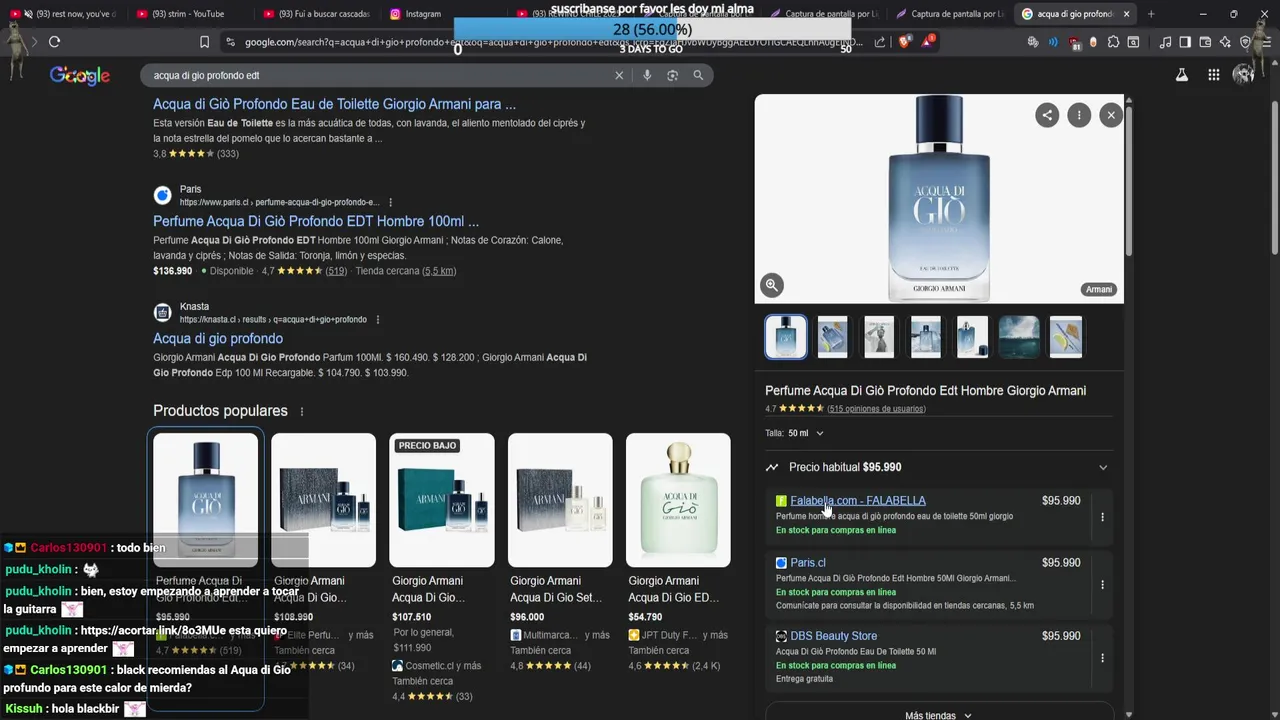The width and height of the screenshot is (1280, 720).
Task: Open the music note playlist icon
Action: (x=1165, y=42)
